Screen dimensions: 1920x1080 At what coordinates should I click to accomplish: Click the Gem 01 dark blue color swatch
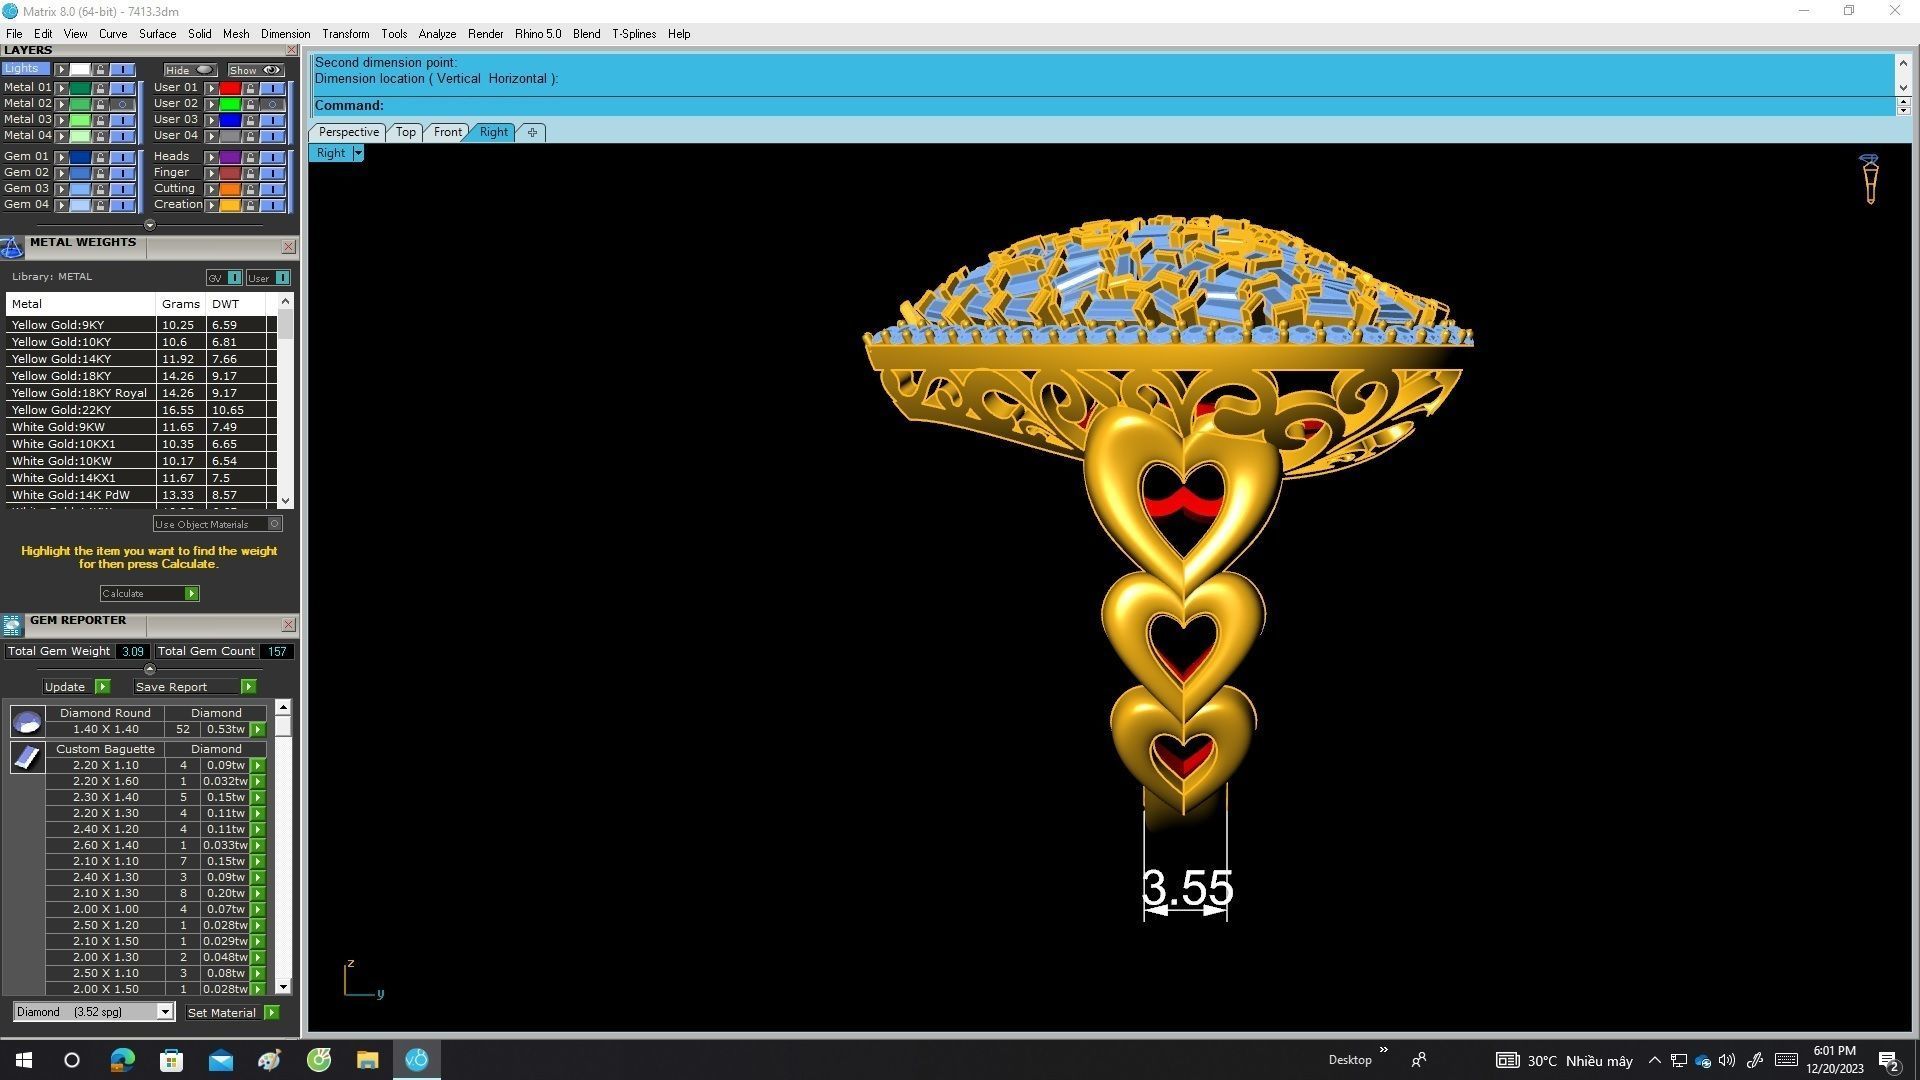pos(80,157)
